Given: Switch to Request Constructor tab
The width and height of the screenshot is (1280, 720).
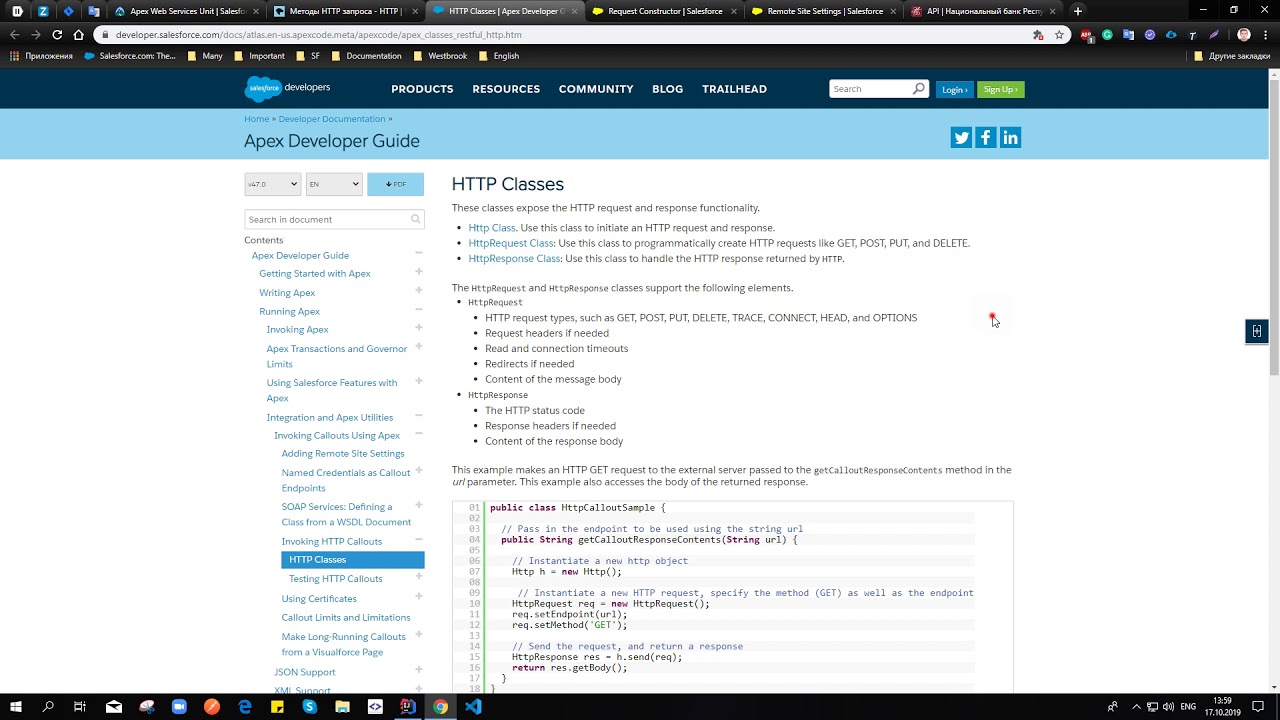Looking at the screenshot, I should tap(665, 11).
